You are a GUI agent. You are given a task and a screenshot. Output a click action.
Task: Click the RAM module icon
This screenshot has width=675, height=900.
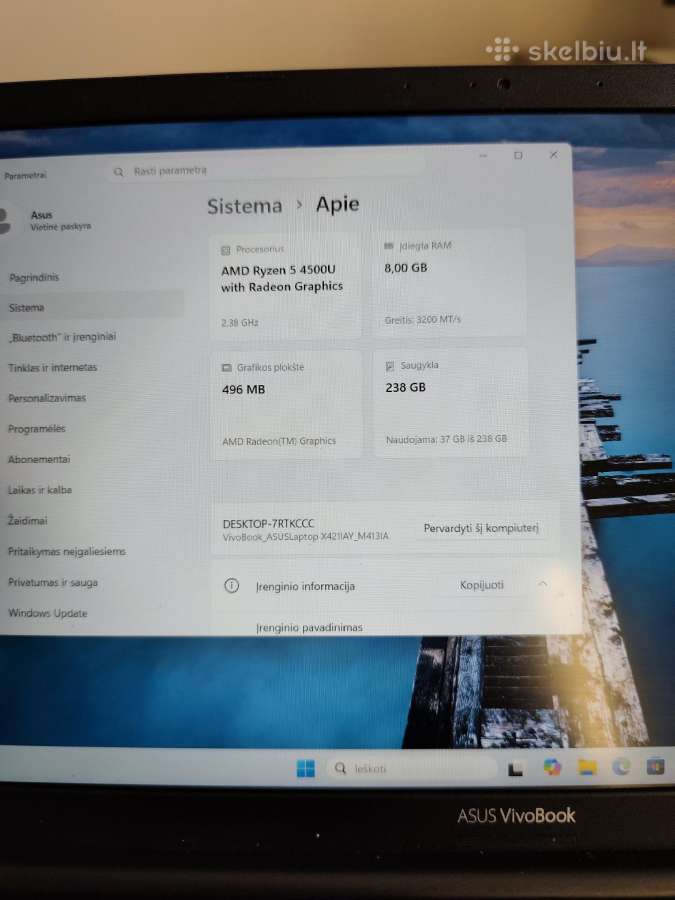click(389, 246)
